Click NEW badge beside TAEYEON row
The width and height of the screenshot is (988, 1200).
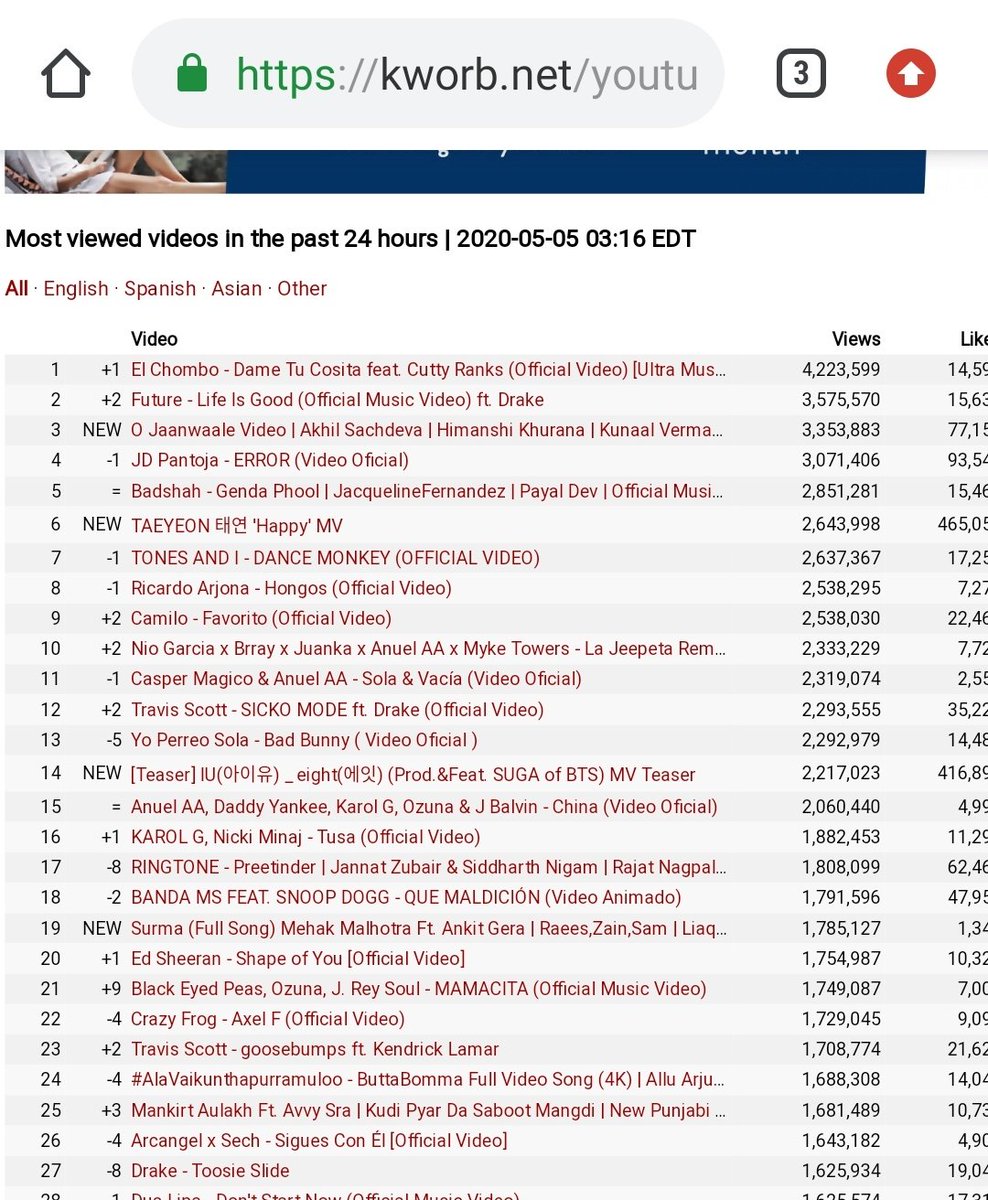tap(102, 525)
